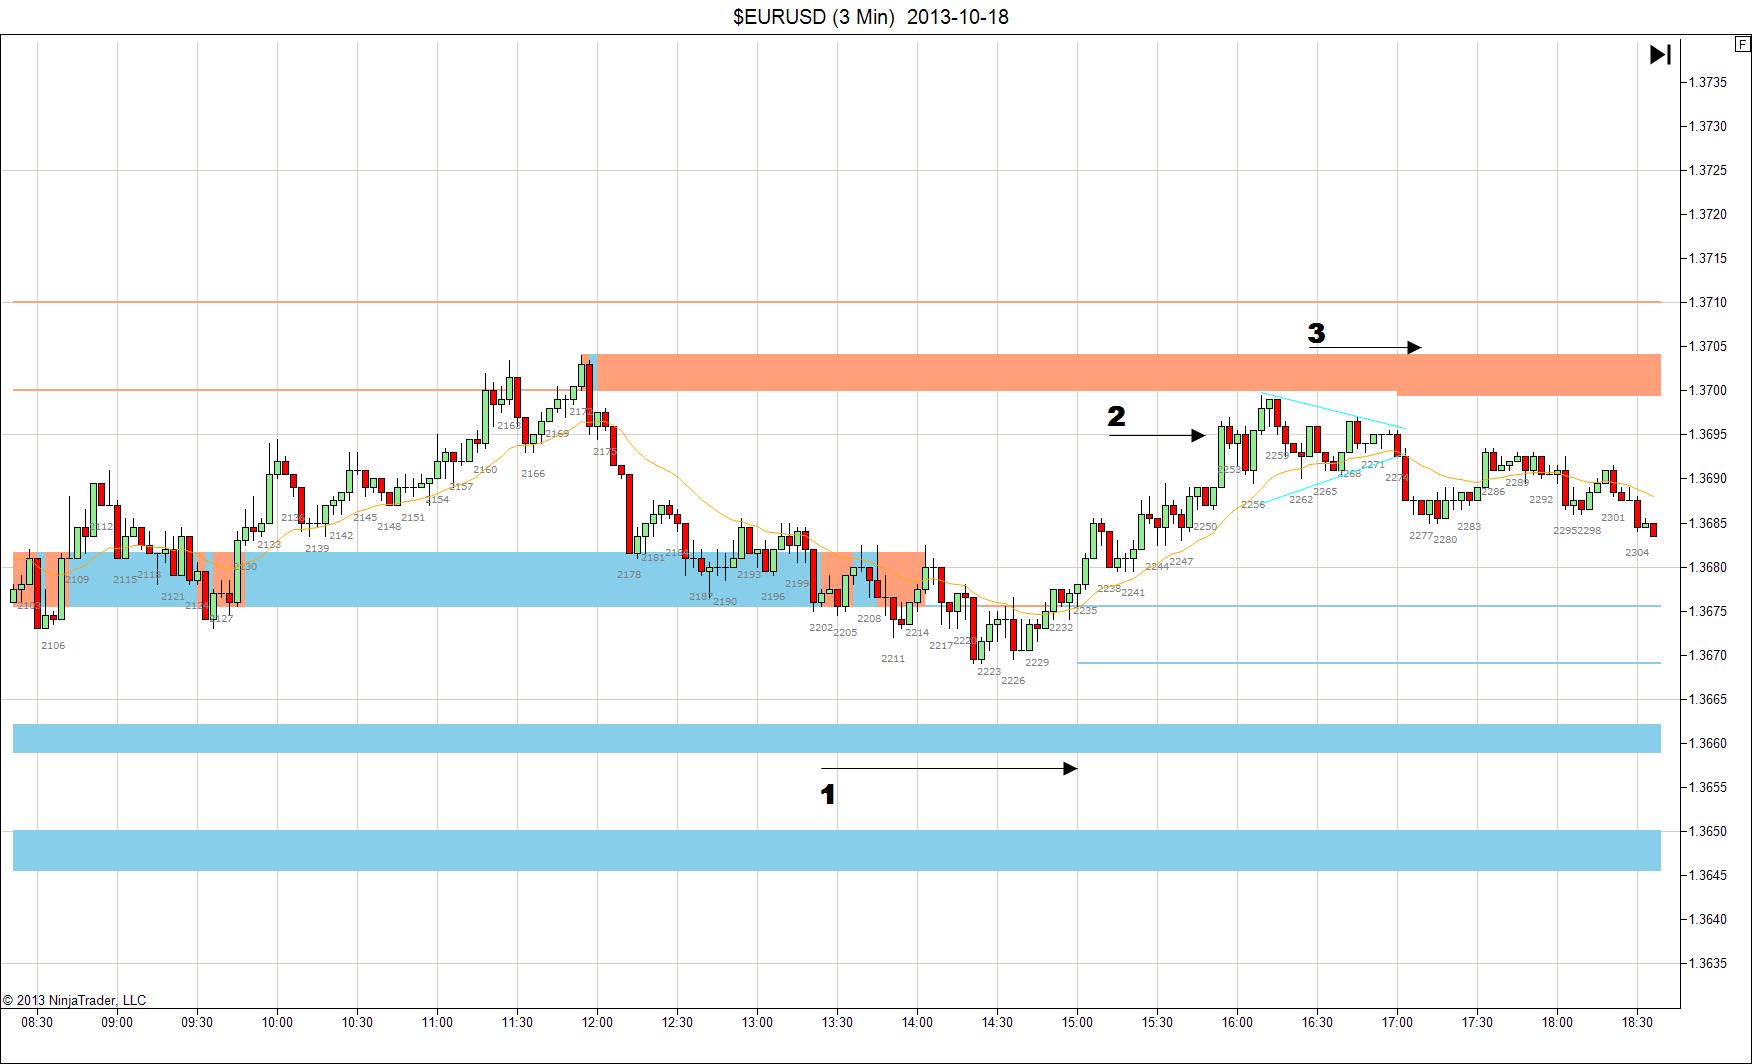Select the 1.3735 price axis label
1752x1064 pixels.
pyautogui.click(x=1707, y=82)
